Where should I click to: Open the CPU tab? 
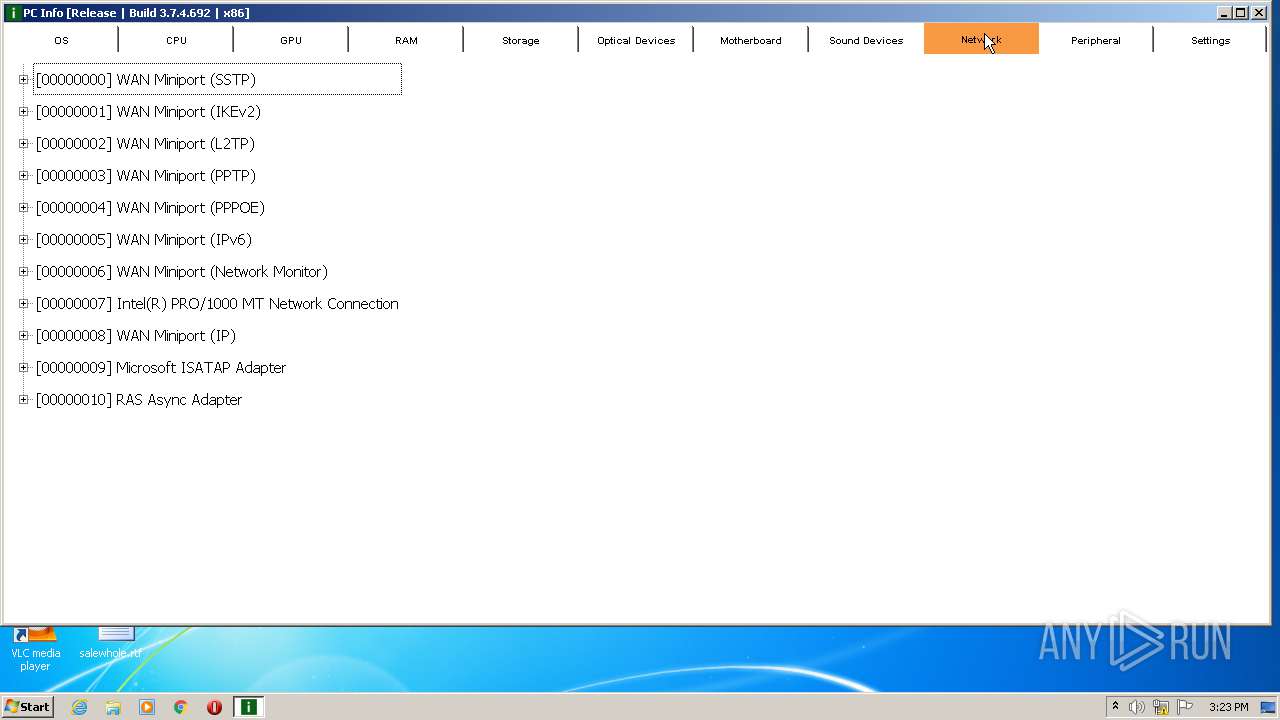(x=176, y=40)
